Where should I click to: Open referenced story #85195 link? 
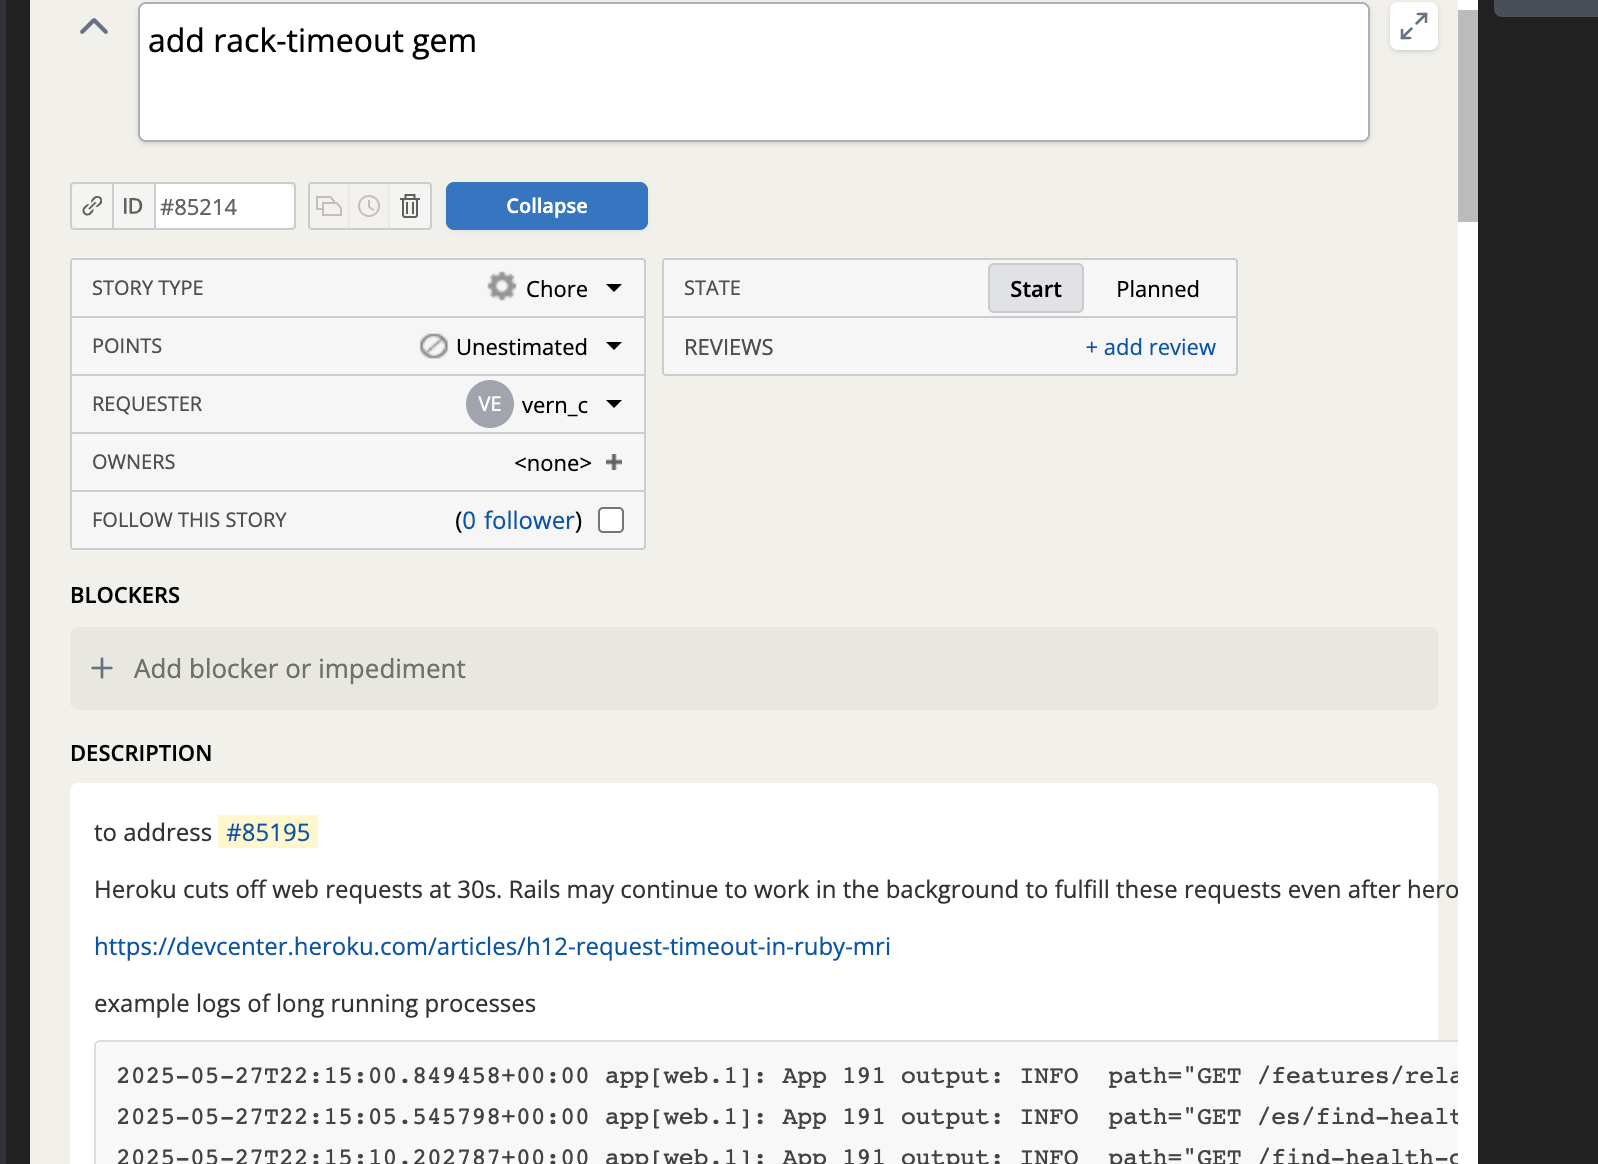[268, 832]
